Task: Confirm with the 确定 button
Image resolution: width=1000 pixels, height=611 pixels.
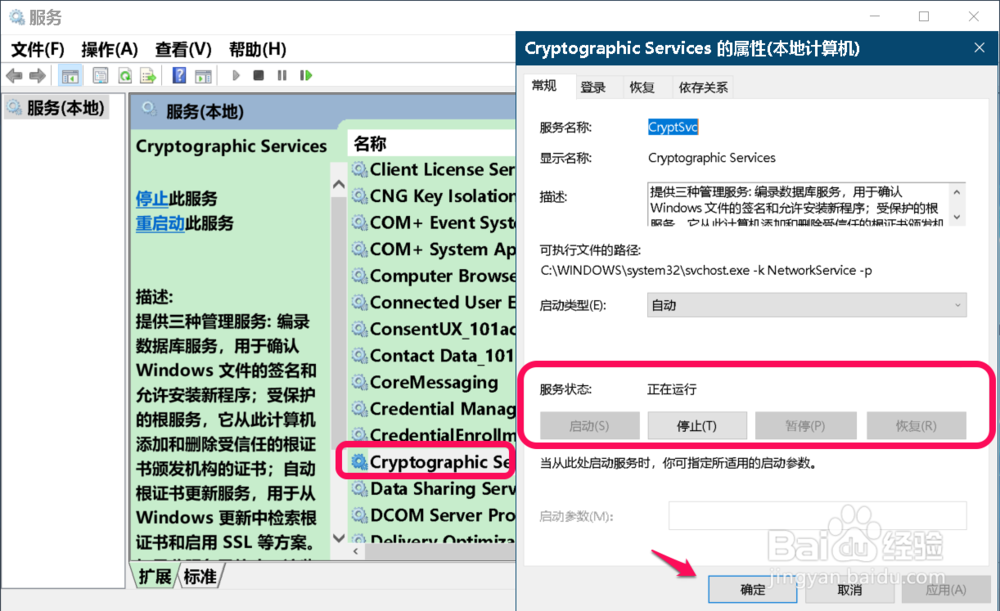Action: [753, 589]
